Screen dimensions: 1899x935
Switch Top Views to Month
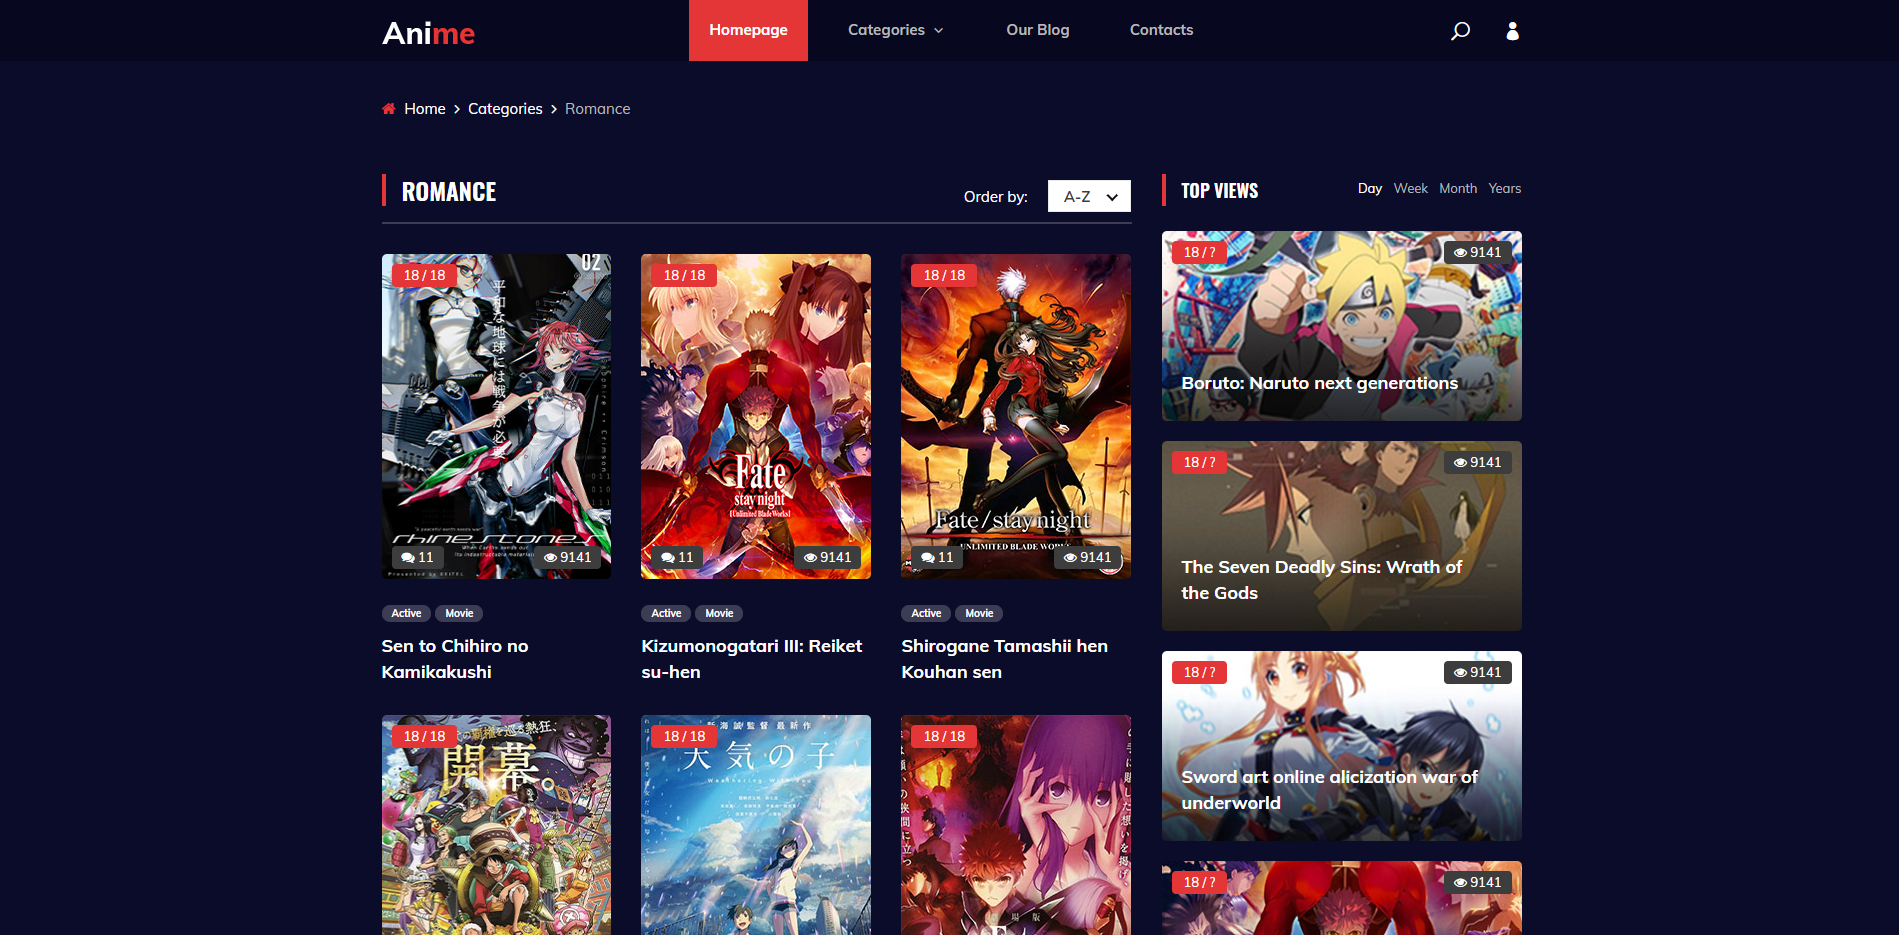(x=1457, y=188)
